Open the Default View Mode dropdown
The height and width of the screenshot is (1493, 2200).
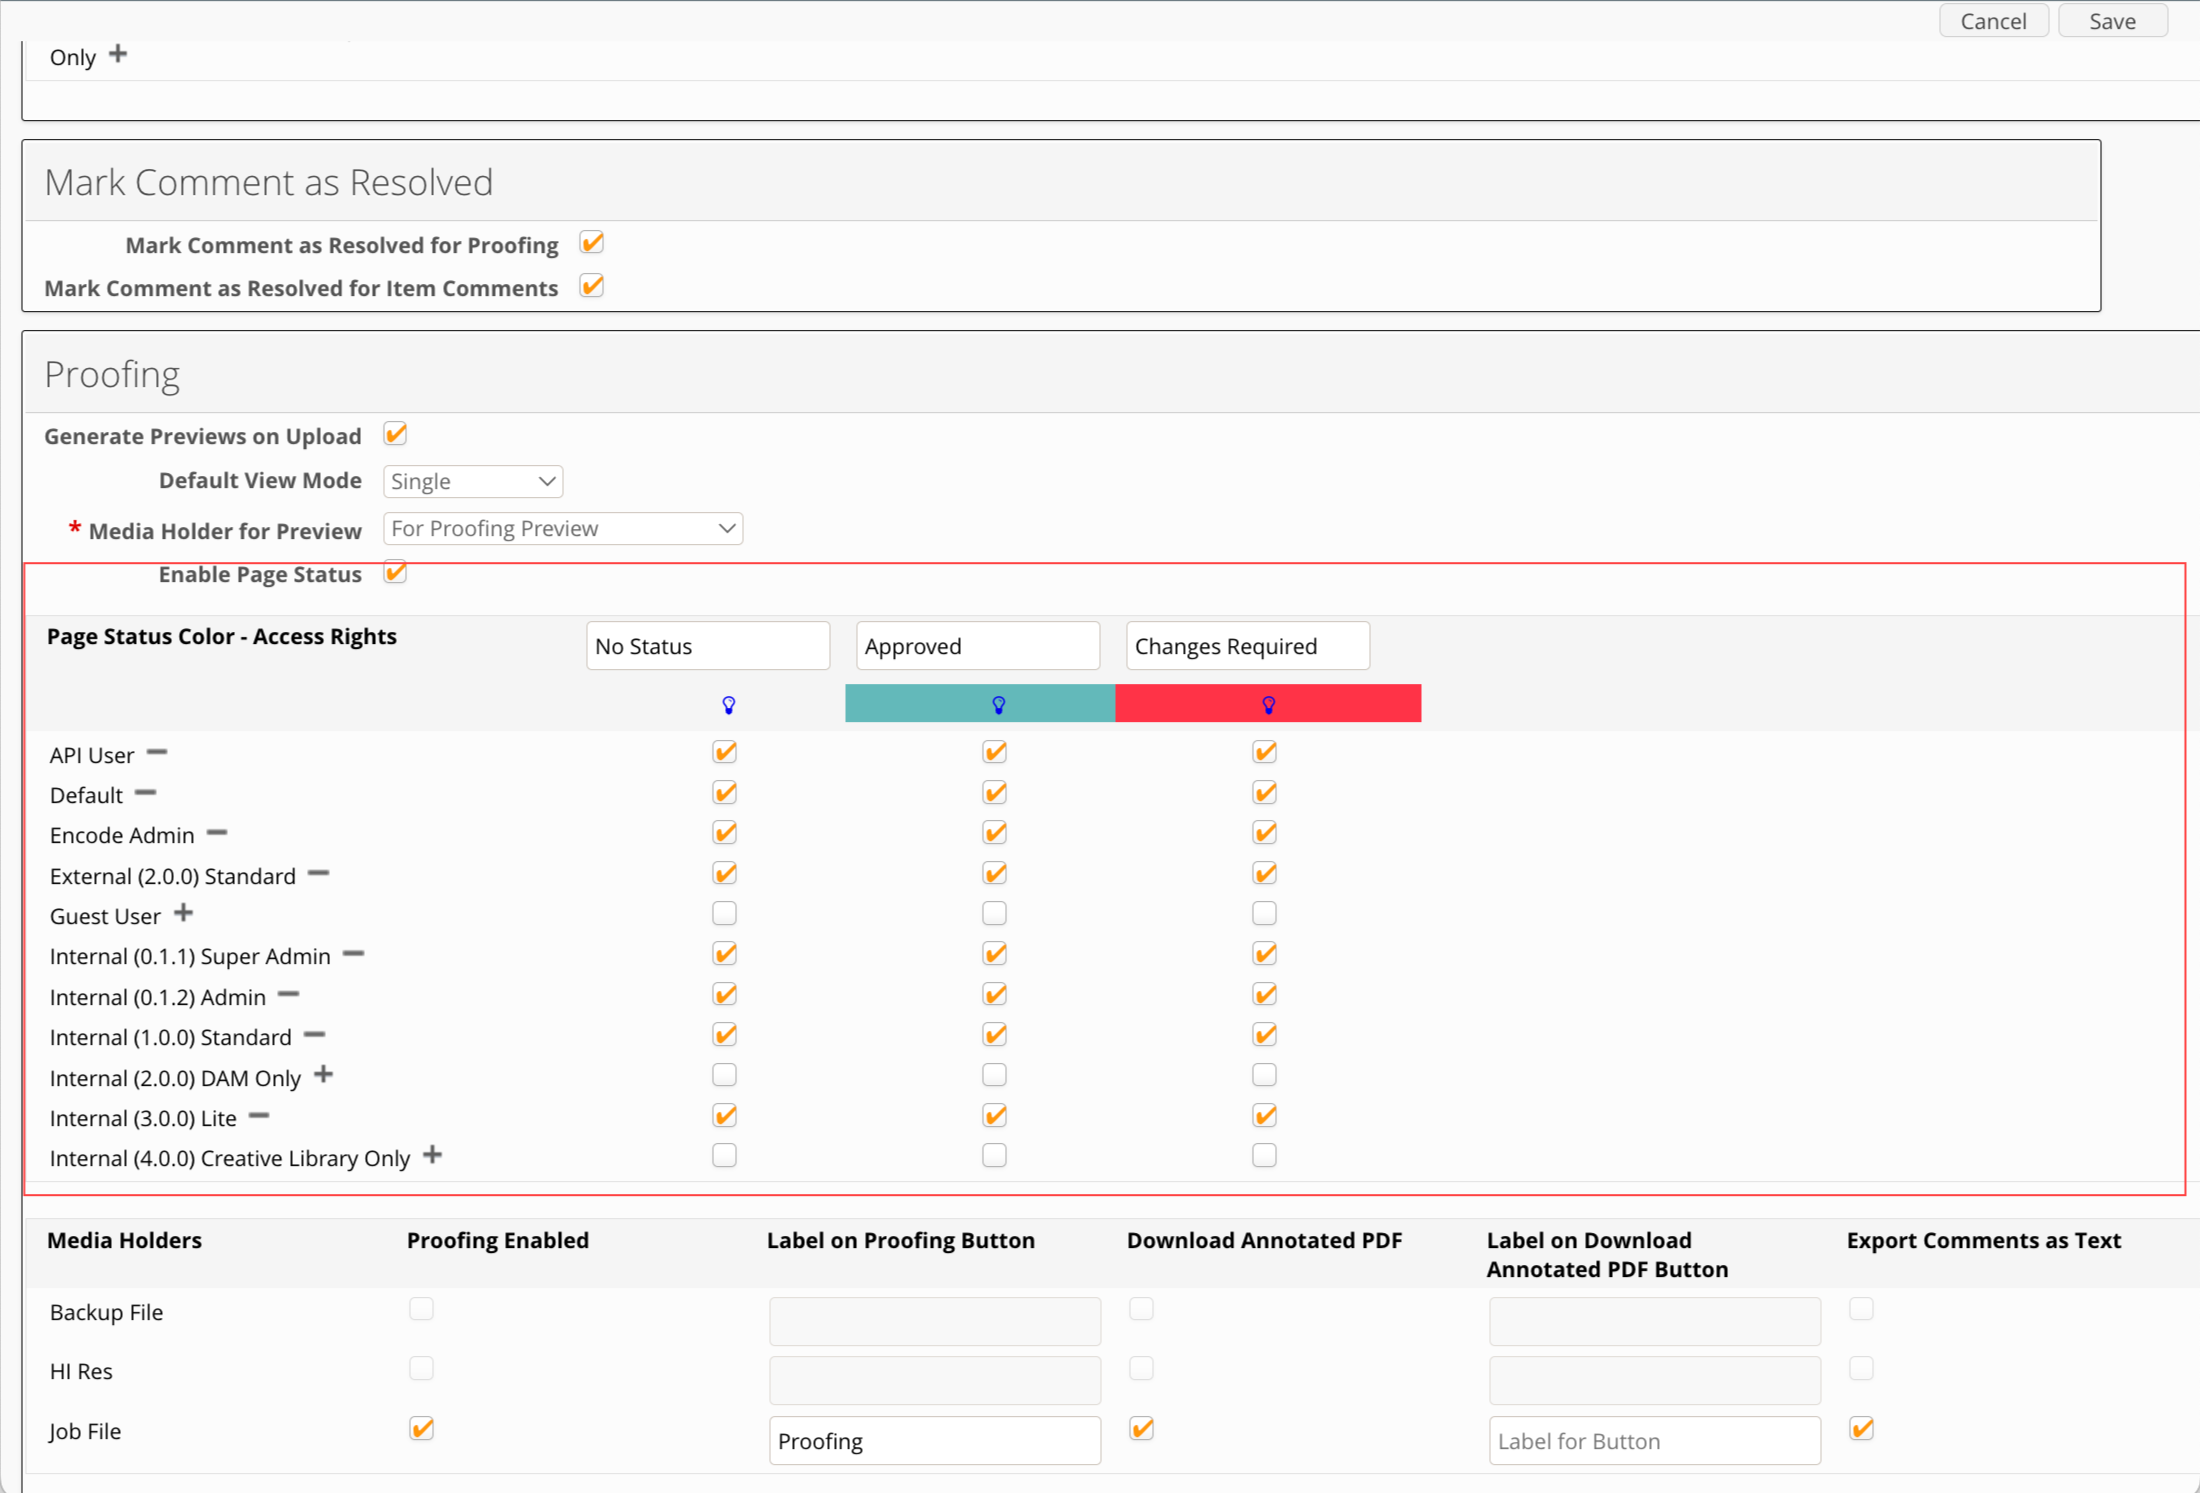[473, 481]
